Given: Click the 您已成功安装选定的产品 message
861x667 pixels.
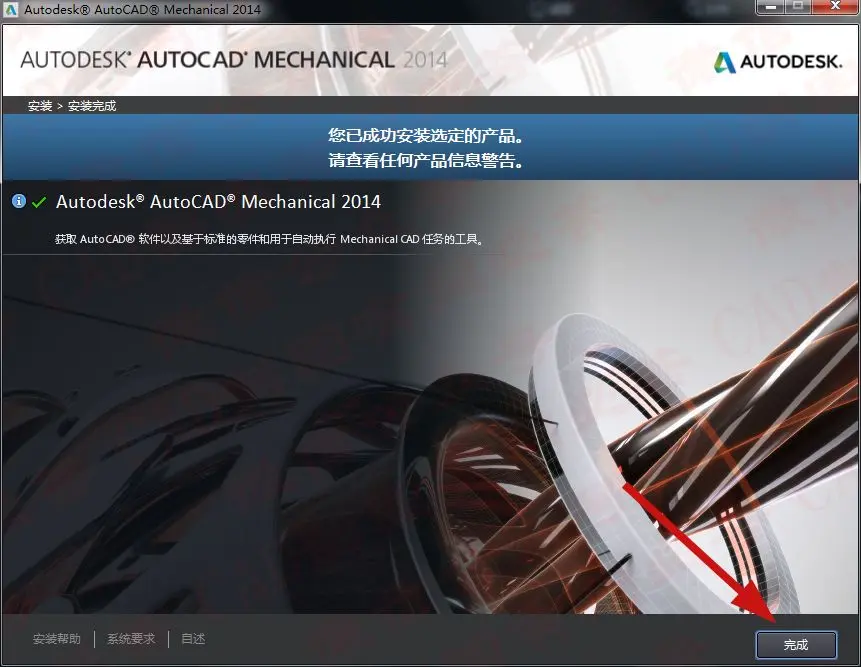Looking at the screenshot, I should tap(426, 135).
